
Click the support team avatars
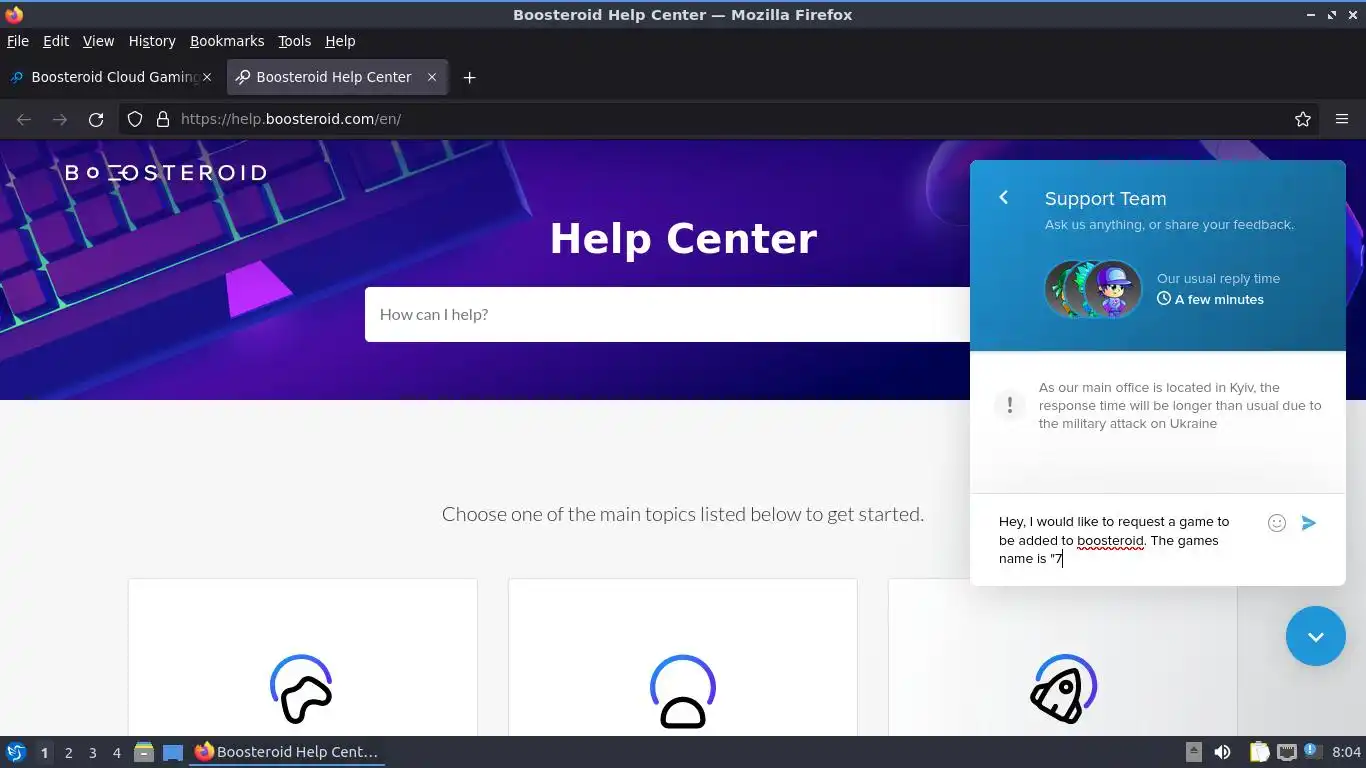[x=1093, y=289]
